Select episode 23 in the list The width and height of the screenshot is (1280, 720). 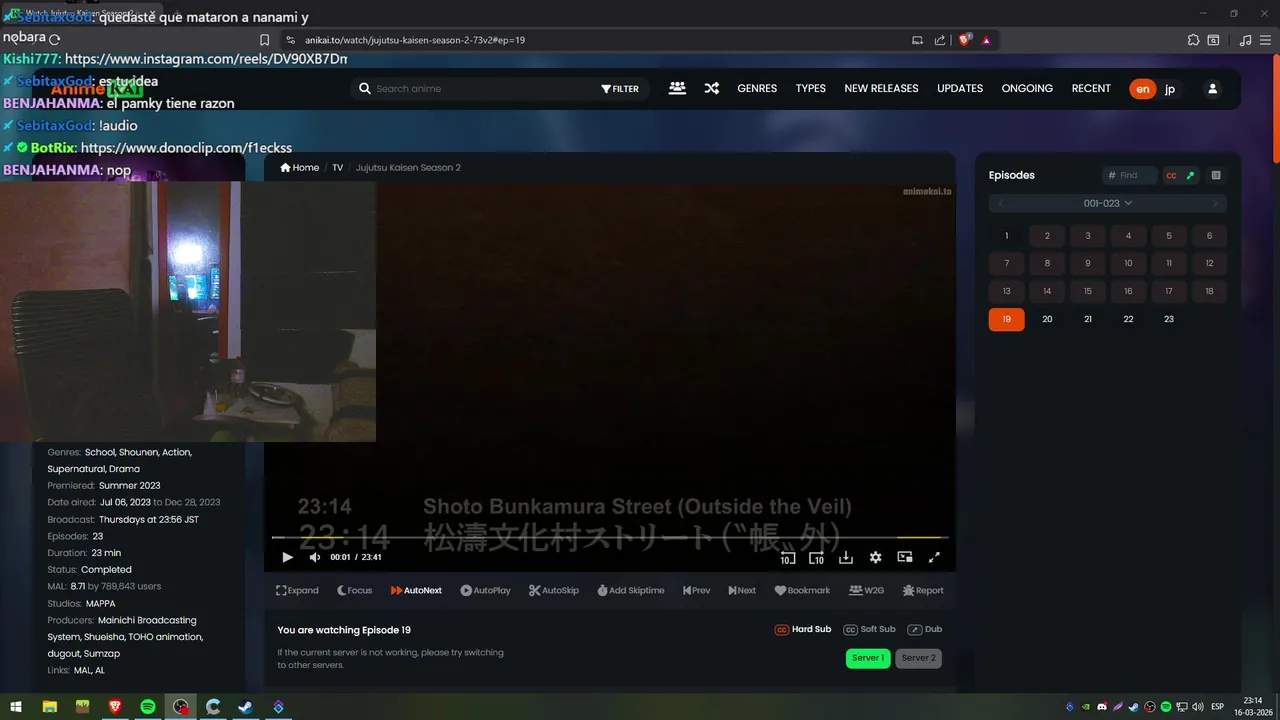(1168, 319)
